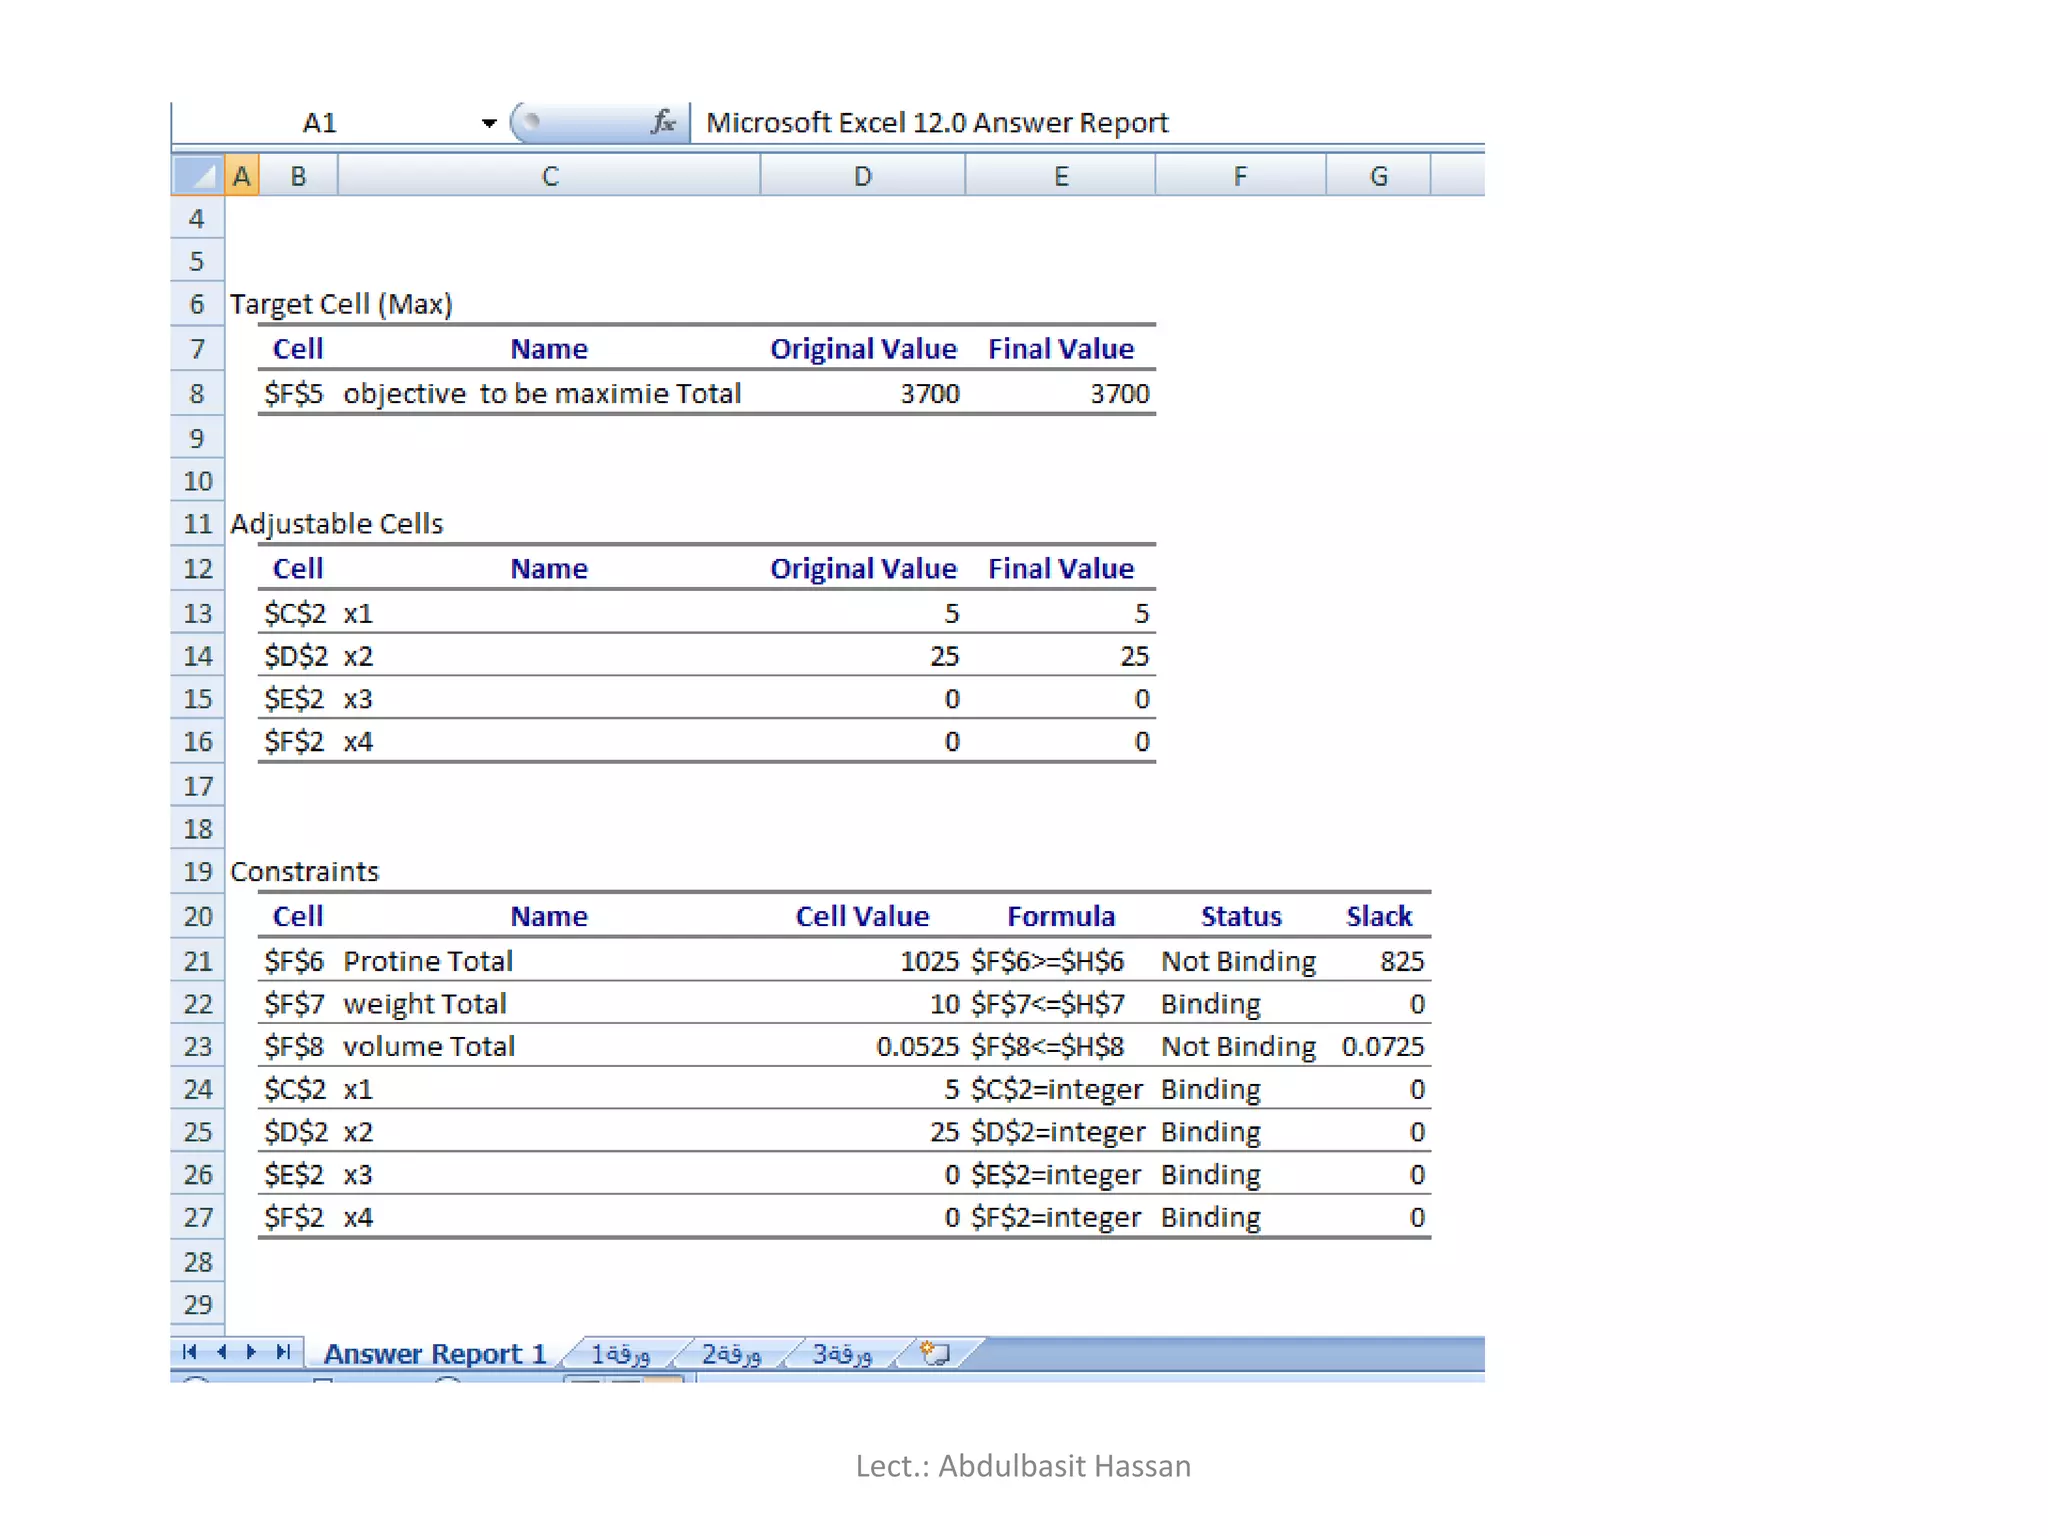
Task: Switch to the Answer Report 1 tab
Action: pos(434,1353)
